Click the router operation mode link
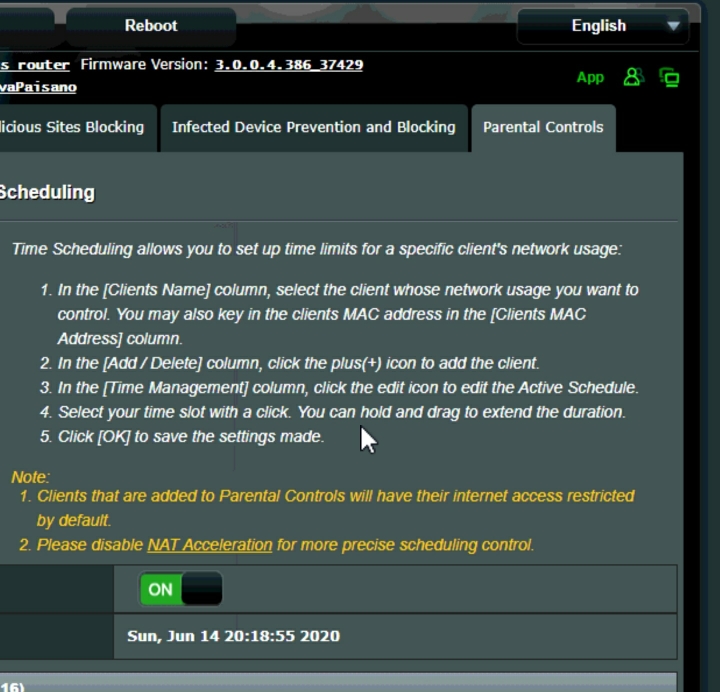The image size is (720, 692). click(x=35, y=65)
